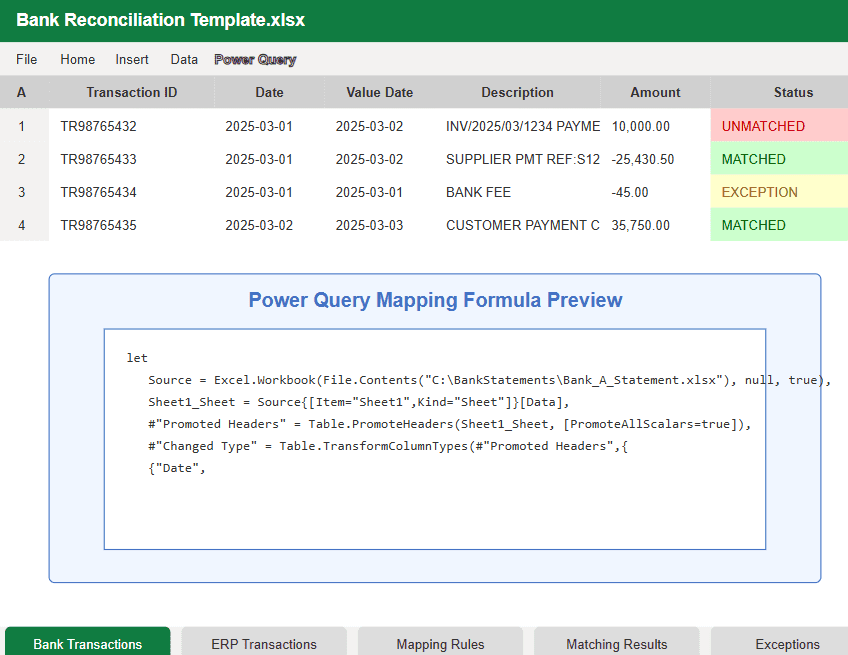This screenshot has height=655, width=848.
Task: Go to the Exceptions sheet tab
Action: (x=787, y=643)
